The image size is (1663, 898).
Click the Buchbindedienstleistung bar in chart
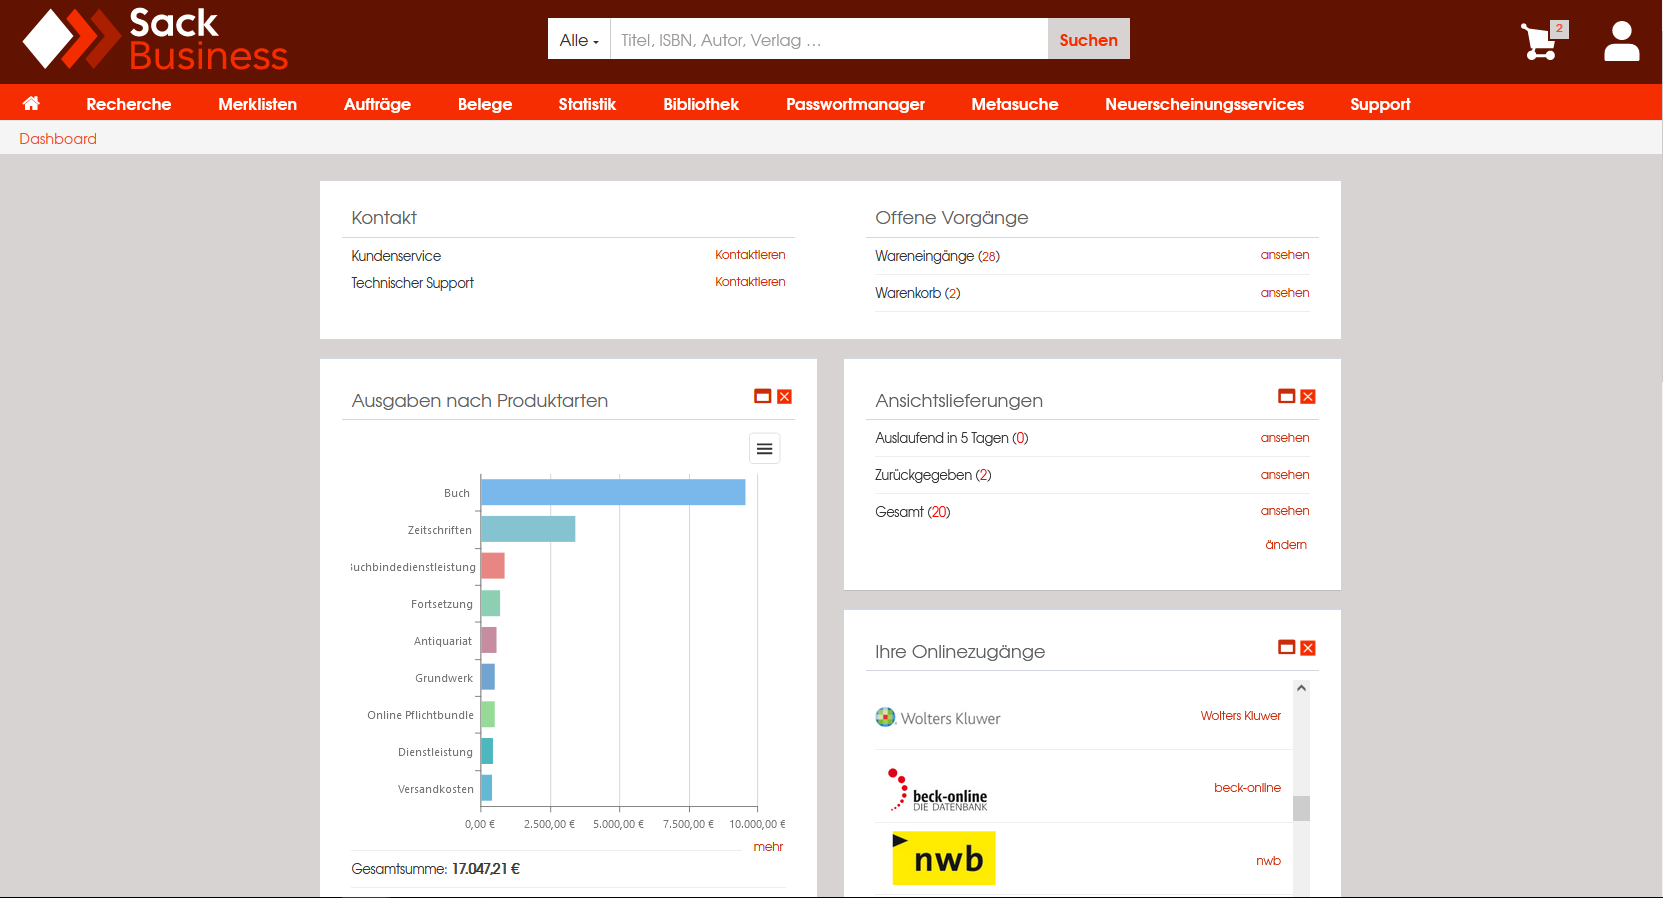point(493,566)
